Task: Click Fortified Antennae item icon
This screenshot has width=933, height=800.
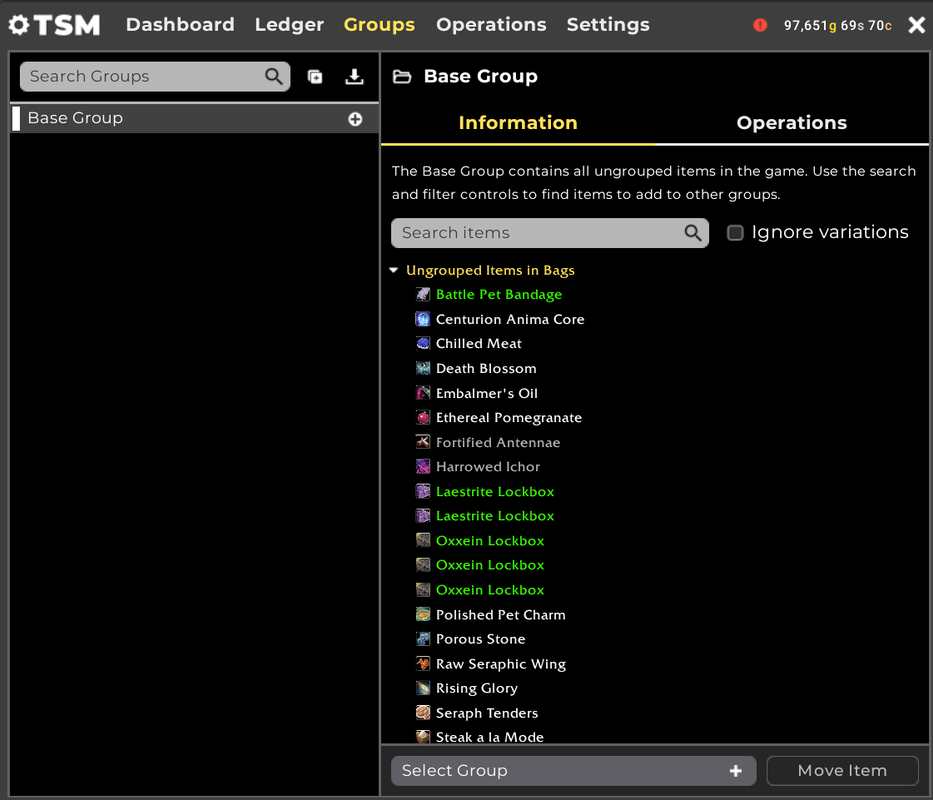Action: point(423,442)
